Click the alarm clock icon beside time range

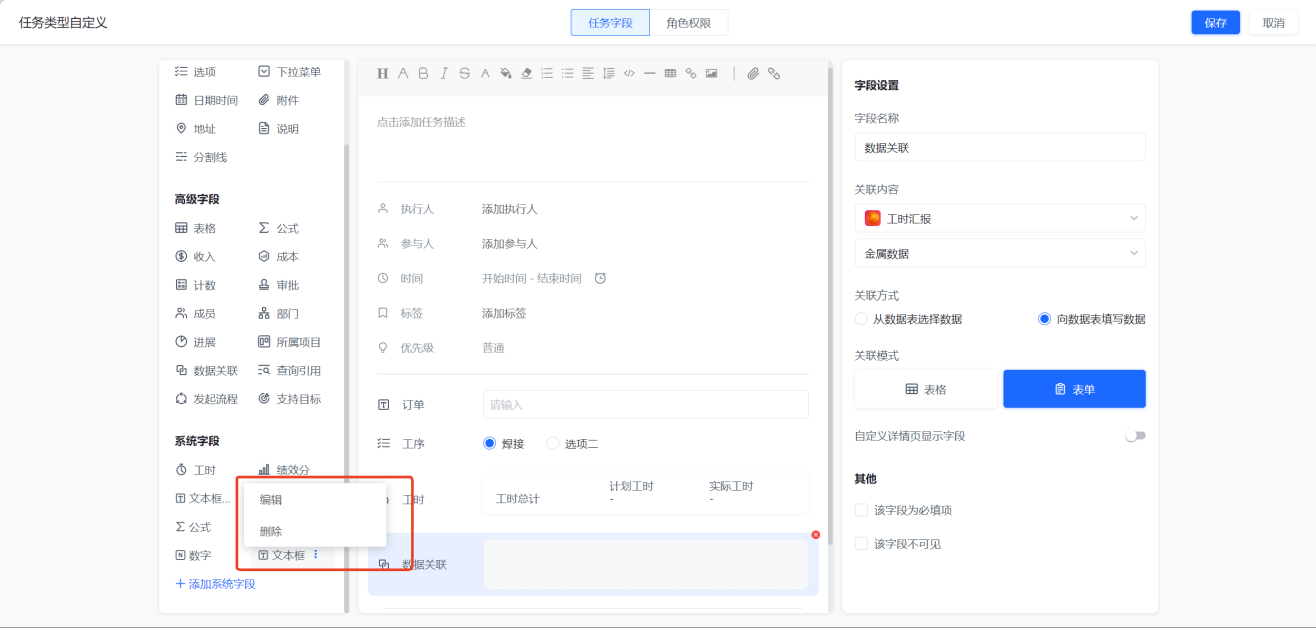tap(600, 278)
